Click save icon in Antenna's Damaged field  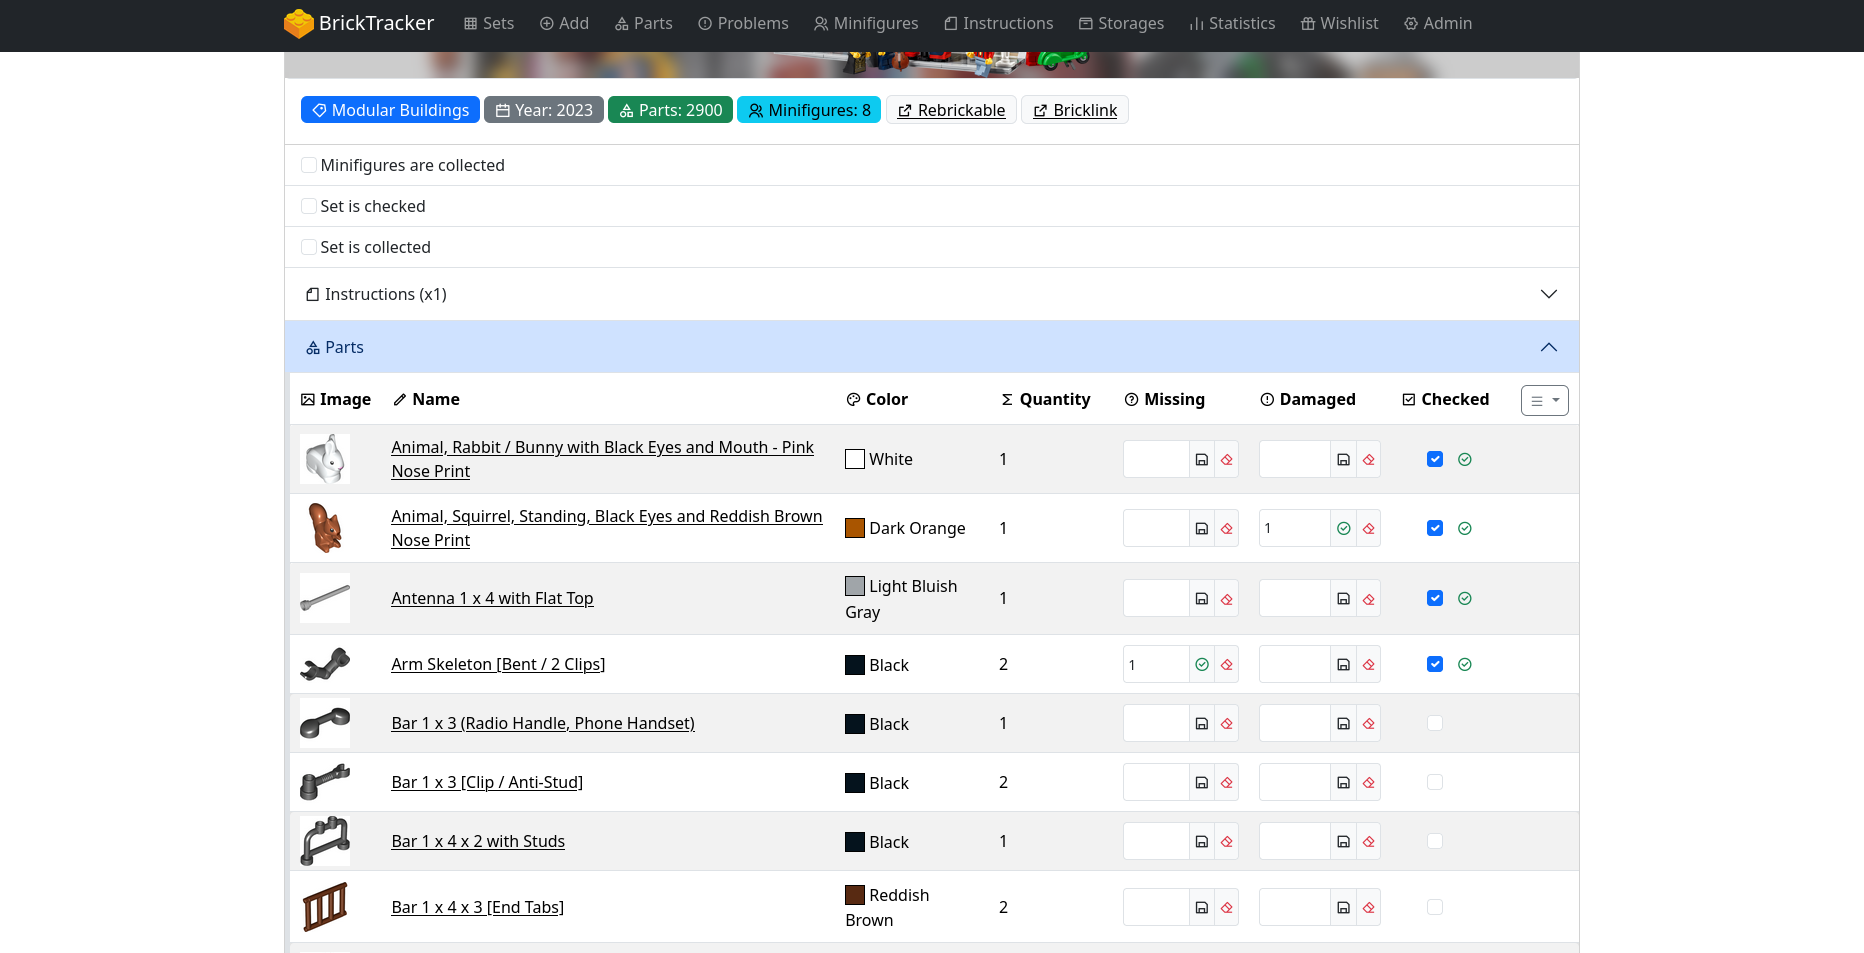1344,599
